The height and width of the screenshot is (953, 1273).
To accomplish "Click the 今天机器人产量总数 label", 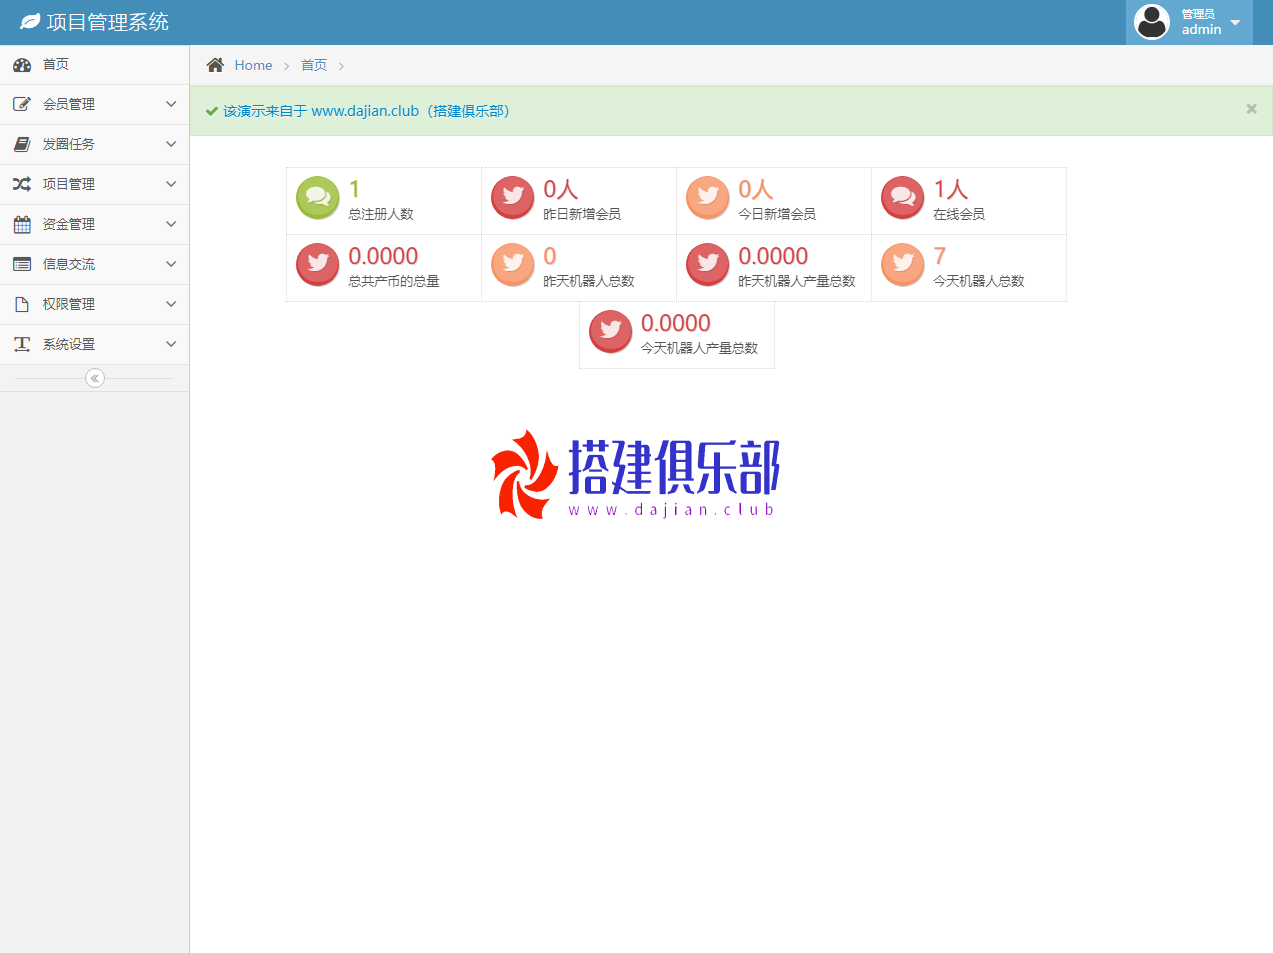I will point(700,348).
